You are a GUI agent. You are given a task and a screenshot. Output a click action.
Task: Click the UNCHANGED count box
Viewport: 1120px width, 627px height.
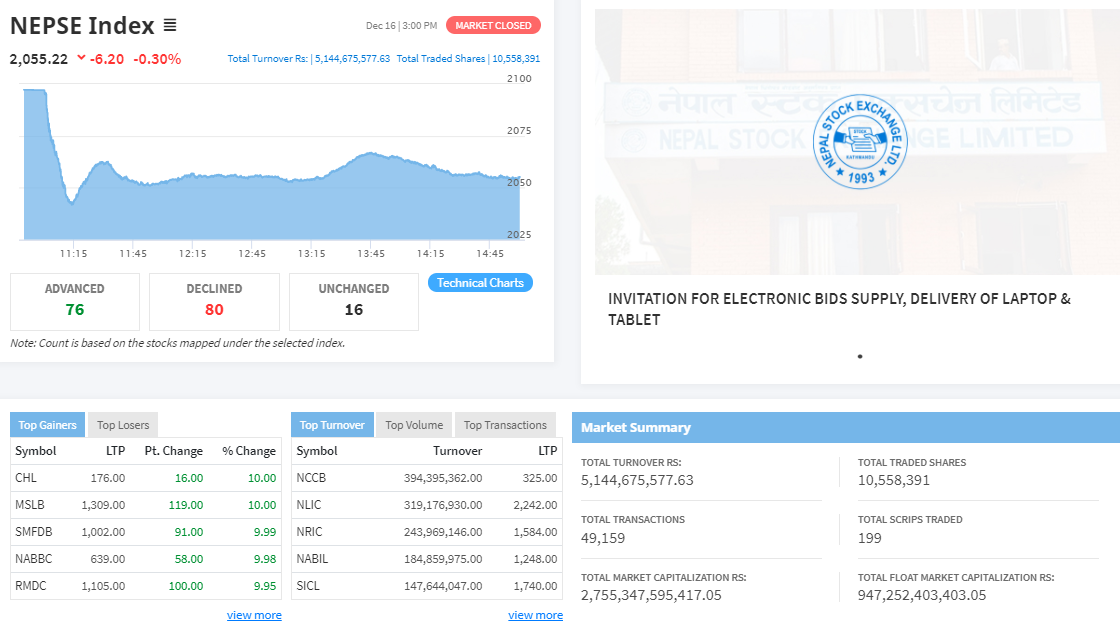(354, 301)
